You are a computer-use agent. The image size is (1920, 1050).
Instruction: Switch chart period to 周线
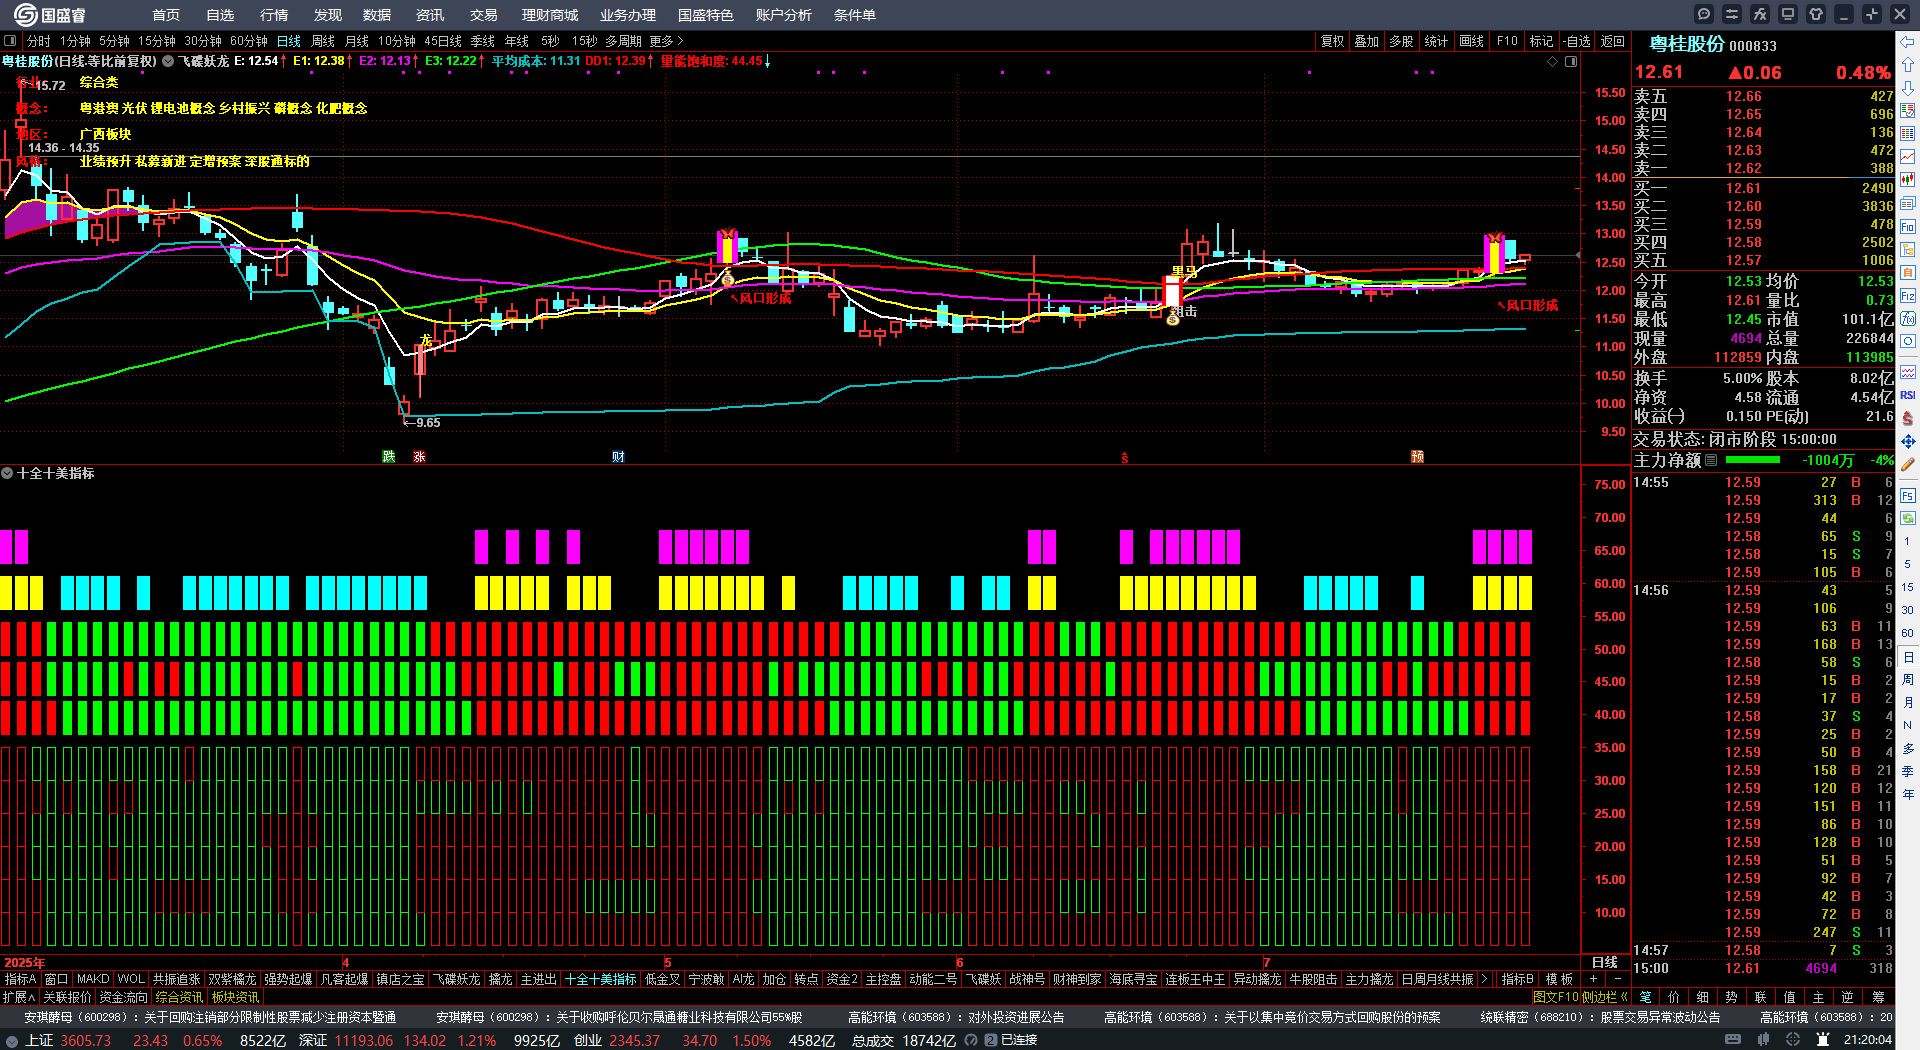tap(323, 41)
